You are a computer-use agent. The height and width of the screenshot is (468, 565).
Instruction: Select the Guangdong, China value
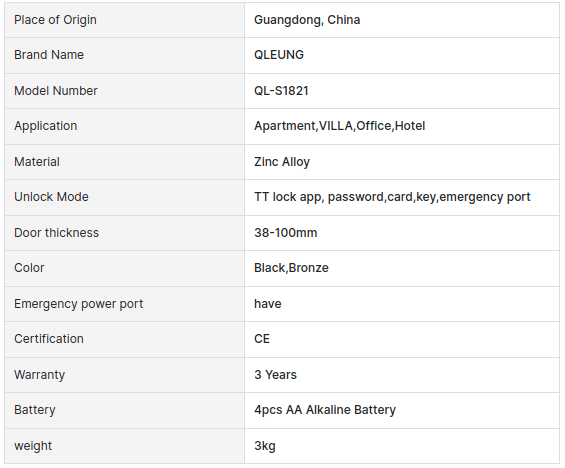click(x=307, y=20)
